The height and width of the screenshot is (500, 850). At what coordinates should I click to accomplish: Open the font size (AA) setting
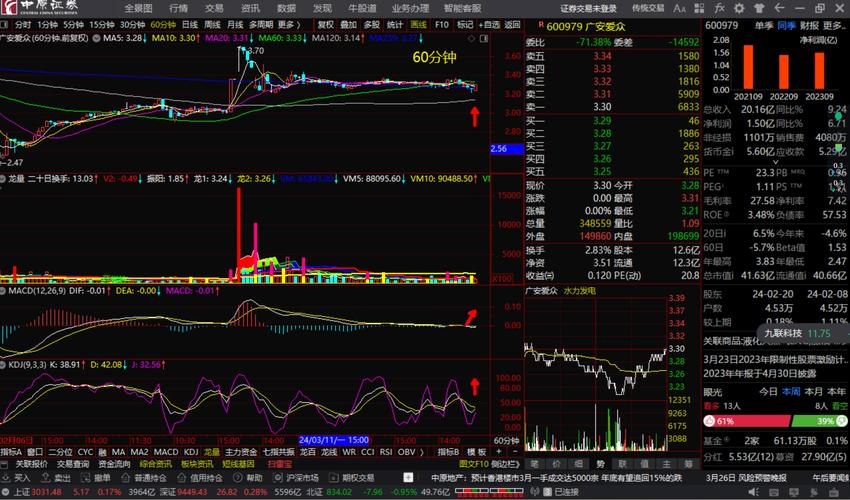(x=679, y=8)
